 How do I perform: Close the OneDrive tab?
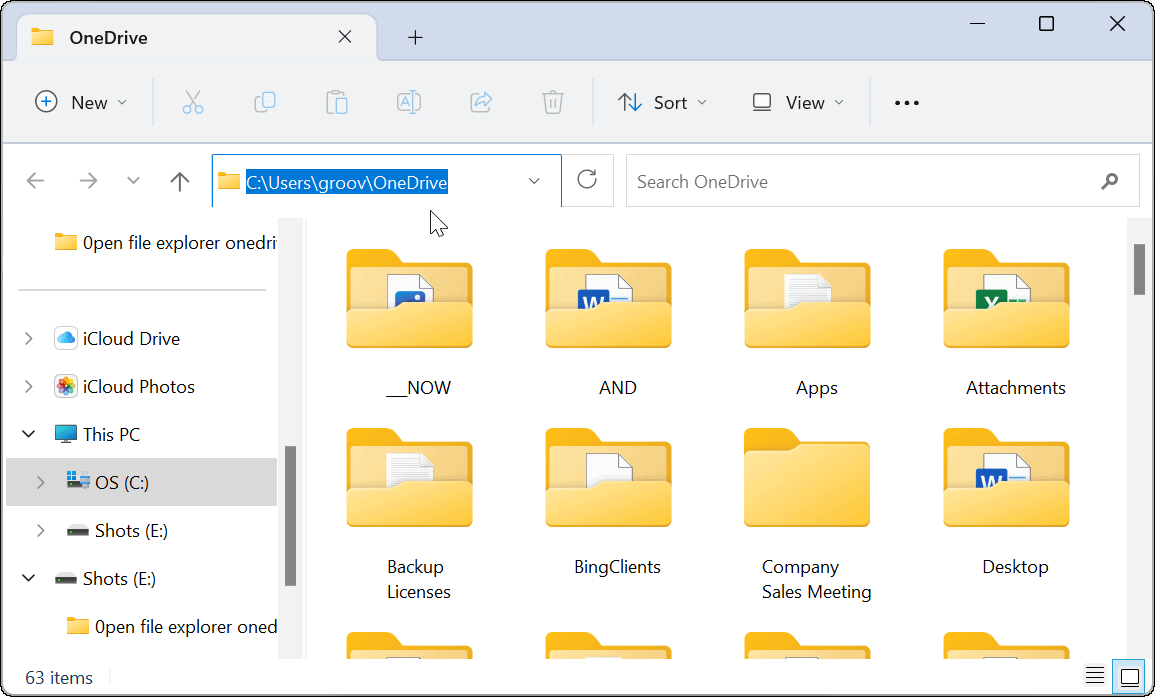coord(345,37)
